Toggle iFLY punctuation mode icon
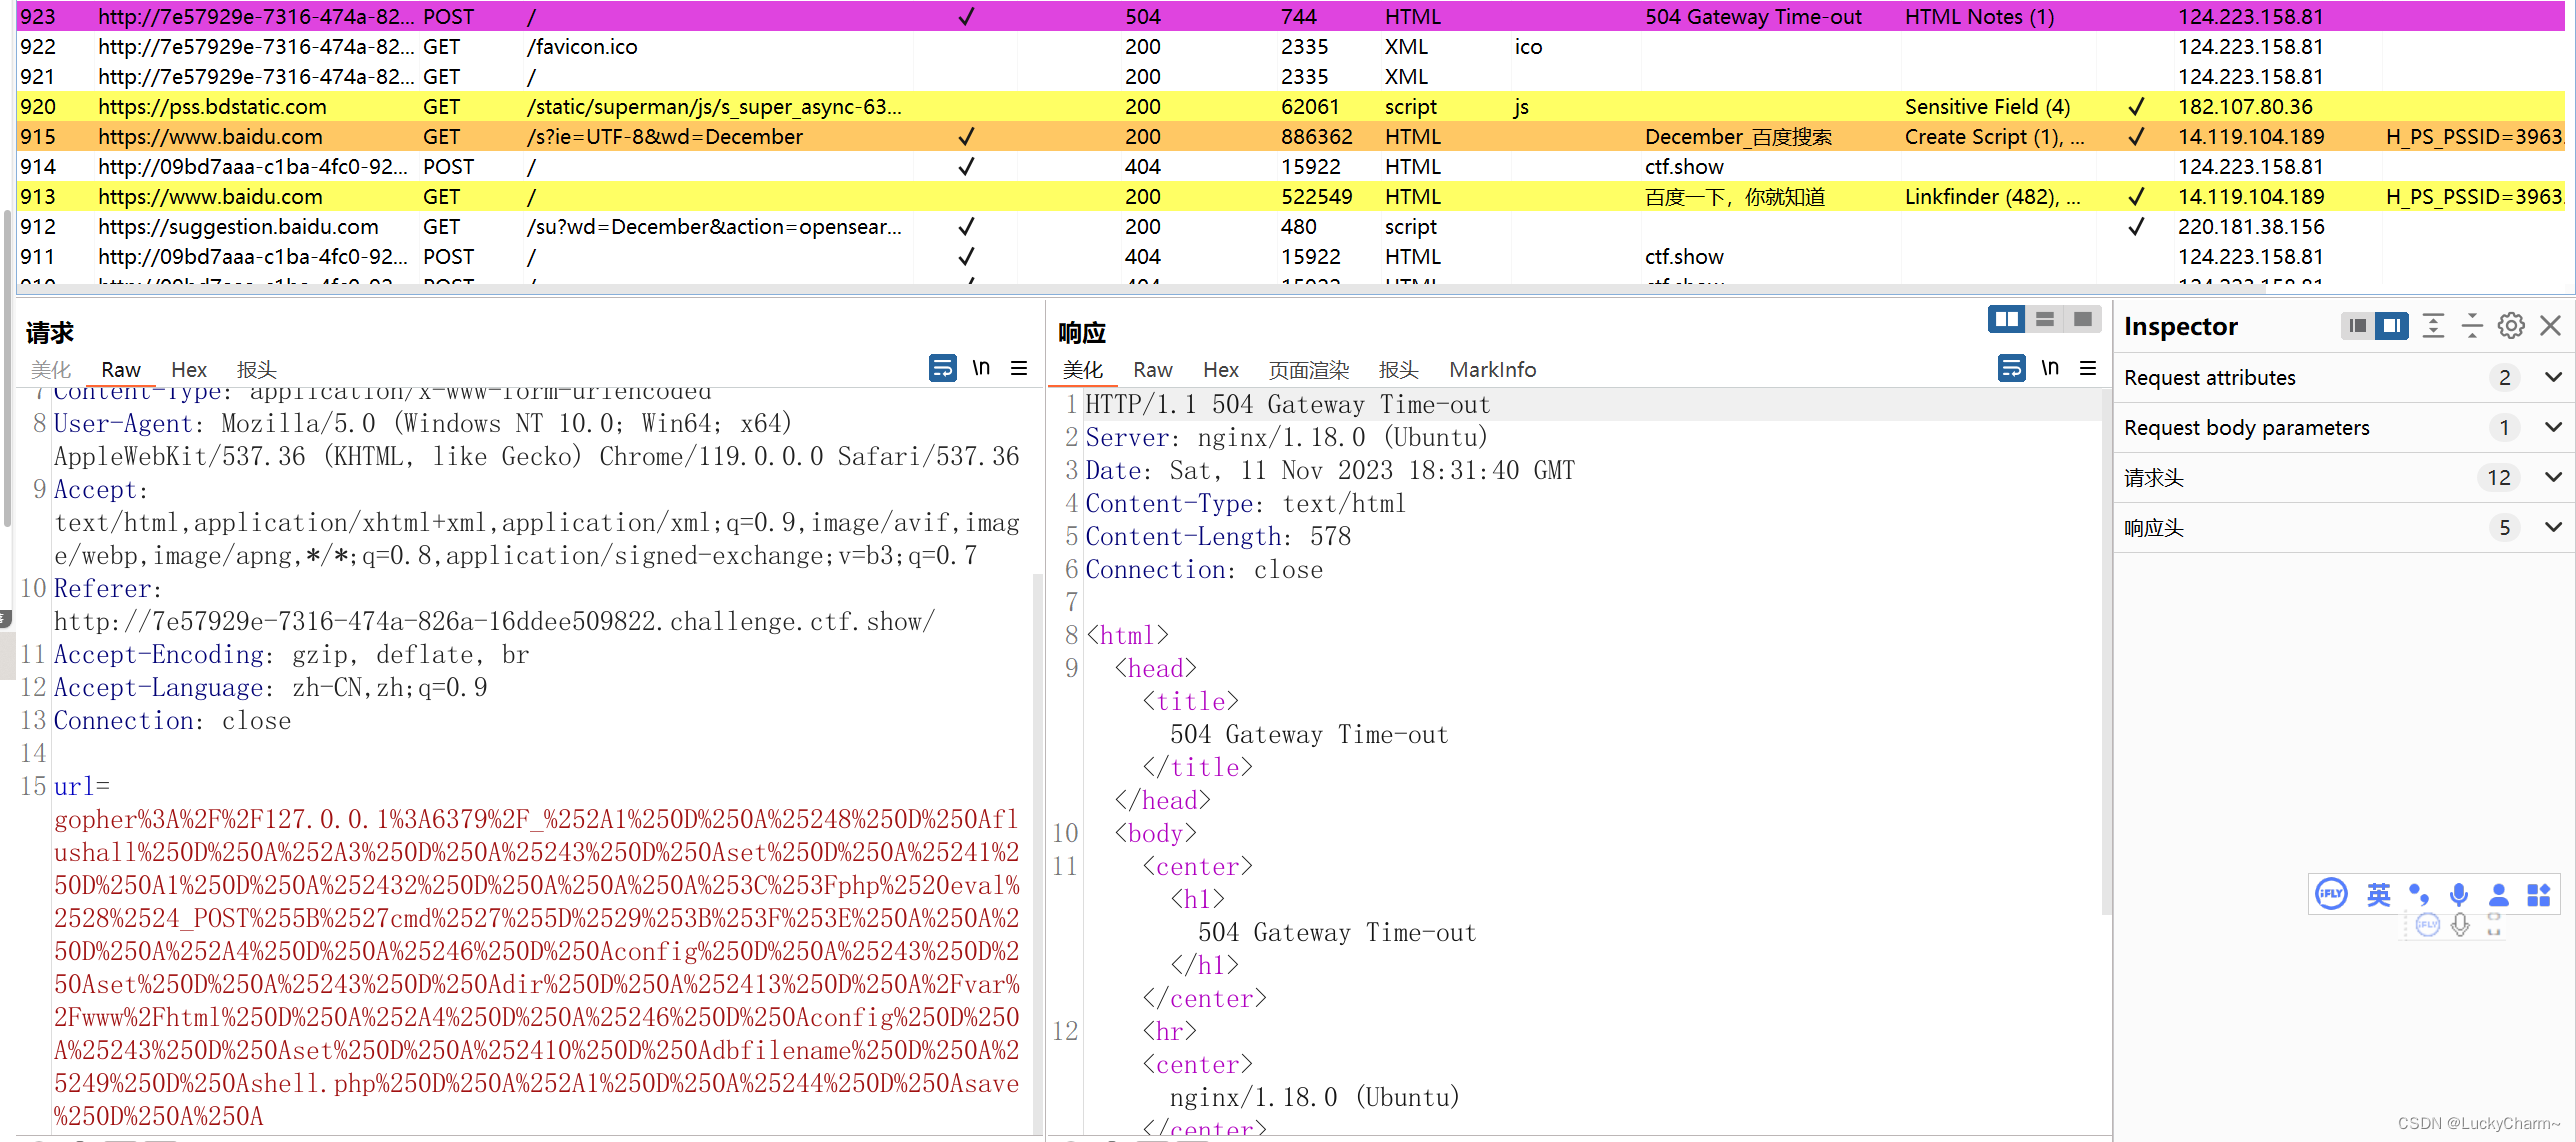This screenshot has width=2576, height=1142. tap(2419, 894)
